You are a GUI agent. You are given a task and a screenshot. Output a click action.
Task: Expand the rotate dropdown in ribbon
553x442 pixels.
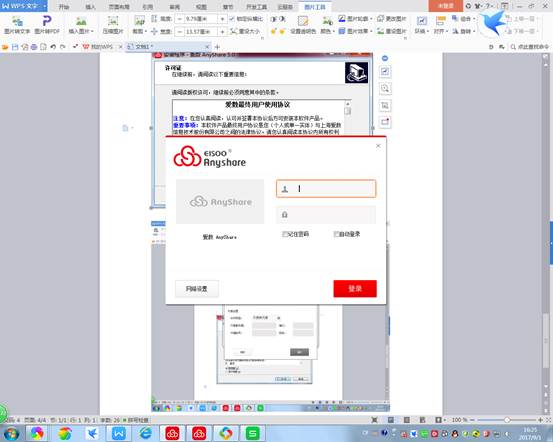pyautogui.click(x=473, y=31)
